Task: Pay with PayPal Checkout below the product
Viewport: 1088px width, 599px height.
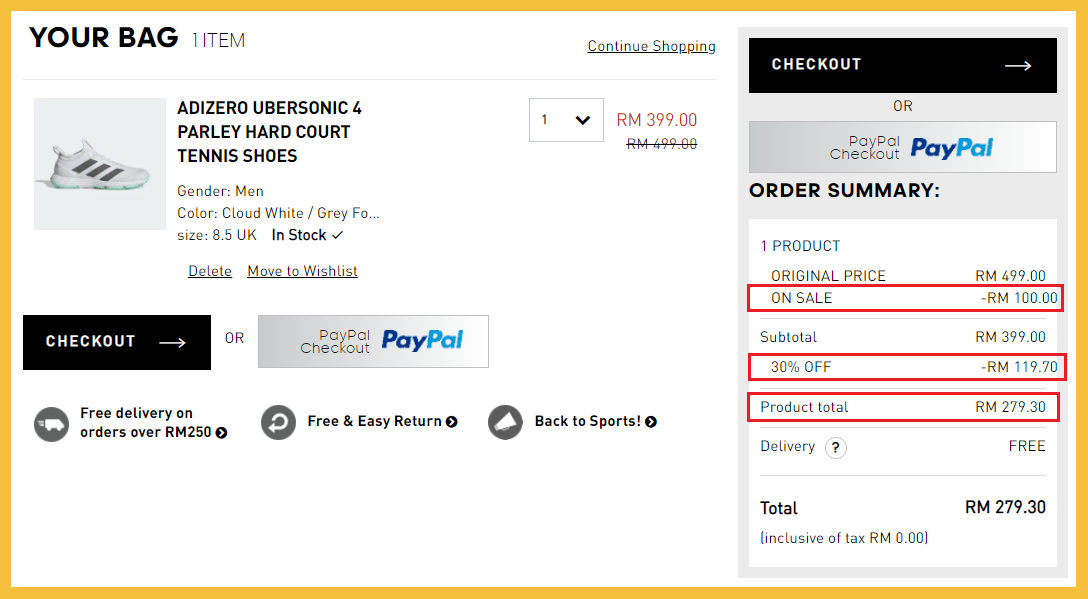Action: (x=373, y=341)
